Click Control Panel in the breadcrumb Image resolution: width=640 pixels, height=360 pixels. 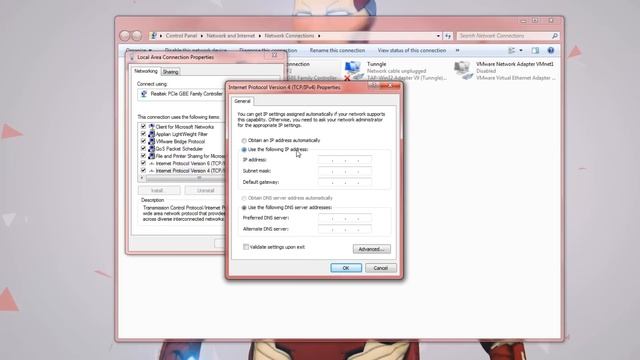coord(181,36)
